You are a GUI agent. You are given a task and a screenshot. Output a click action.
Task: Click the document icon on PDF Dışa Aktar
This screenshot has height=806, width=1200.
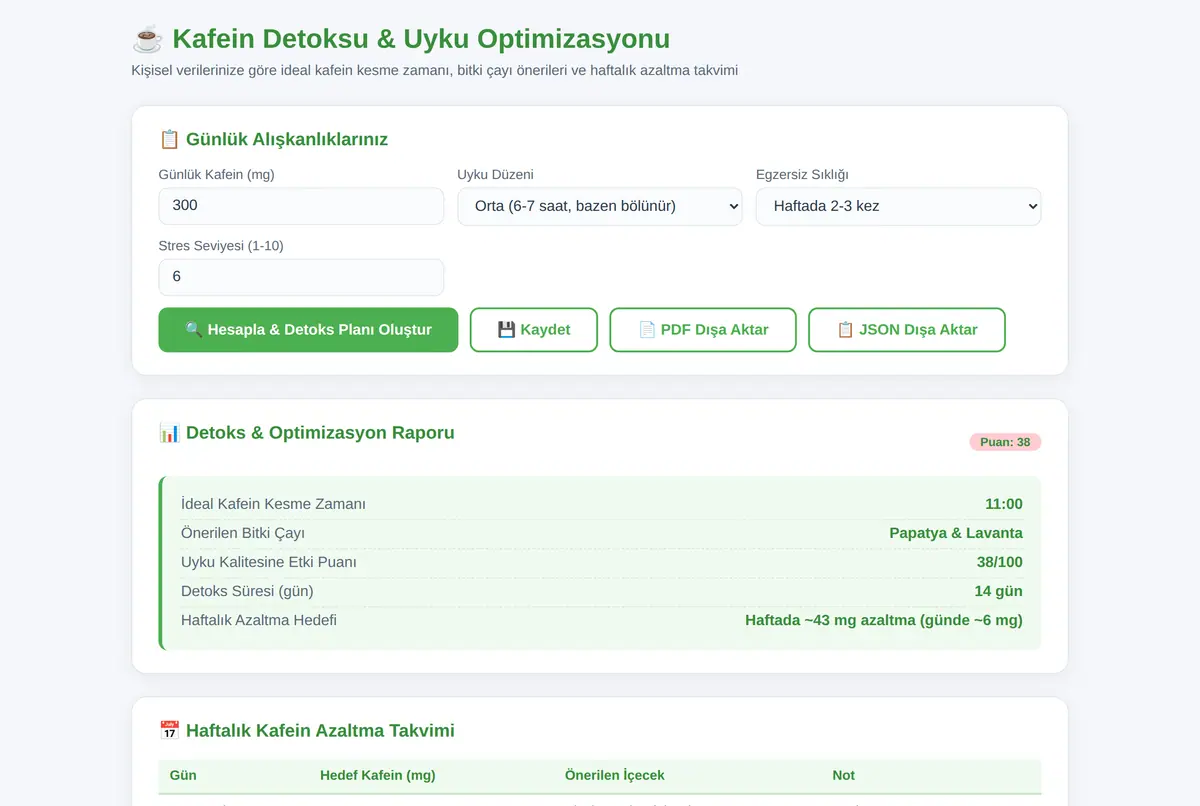point(647,330)
